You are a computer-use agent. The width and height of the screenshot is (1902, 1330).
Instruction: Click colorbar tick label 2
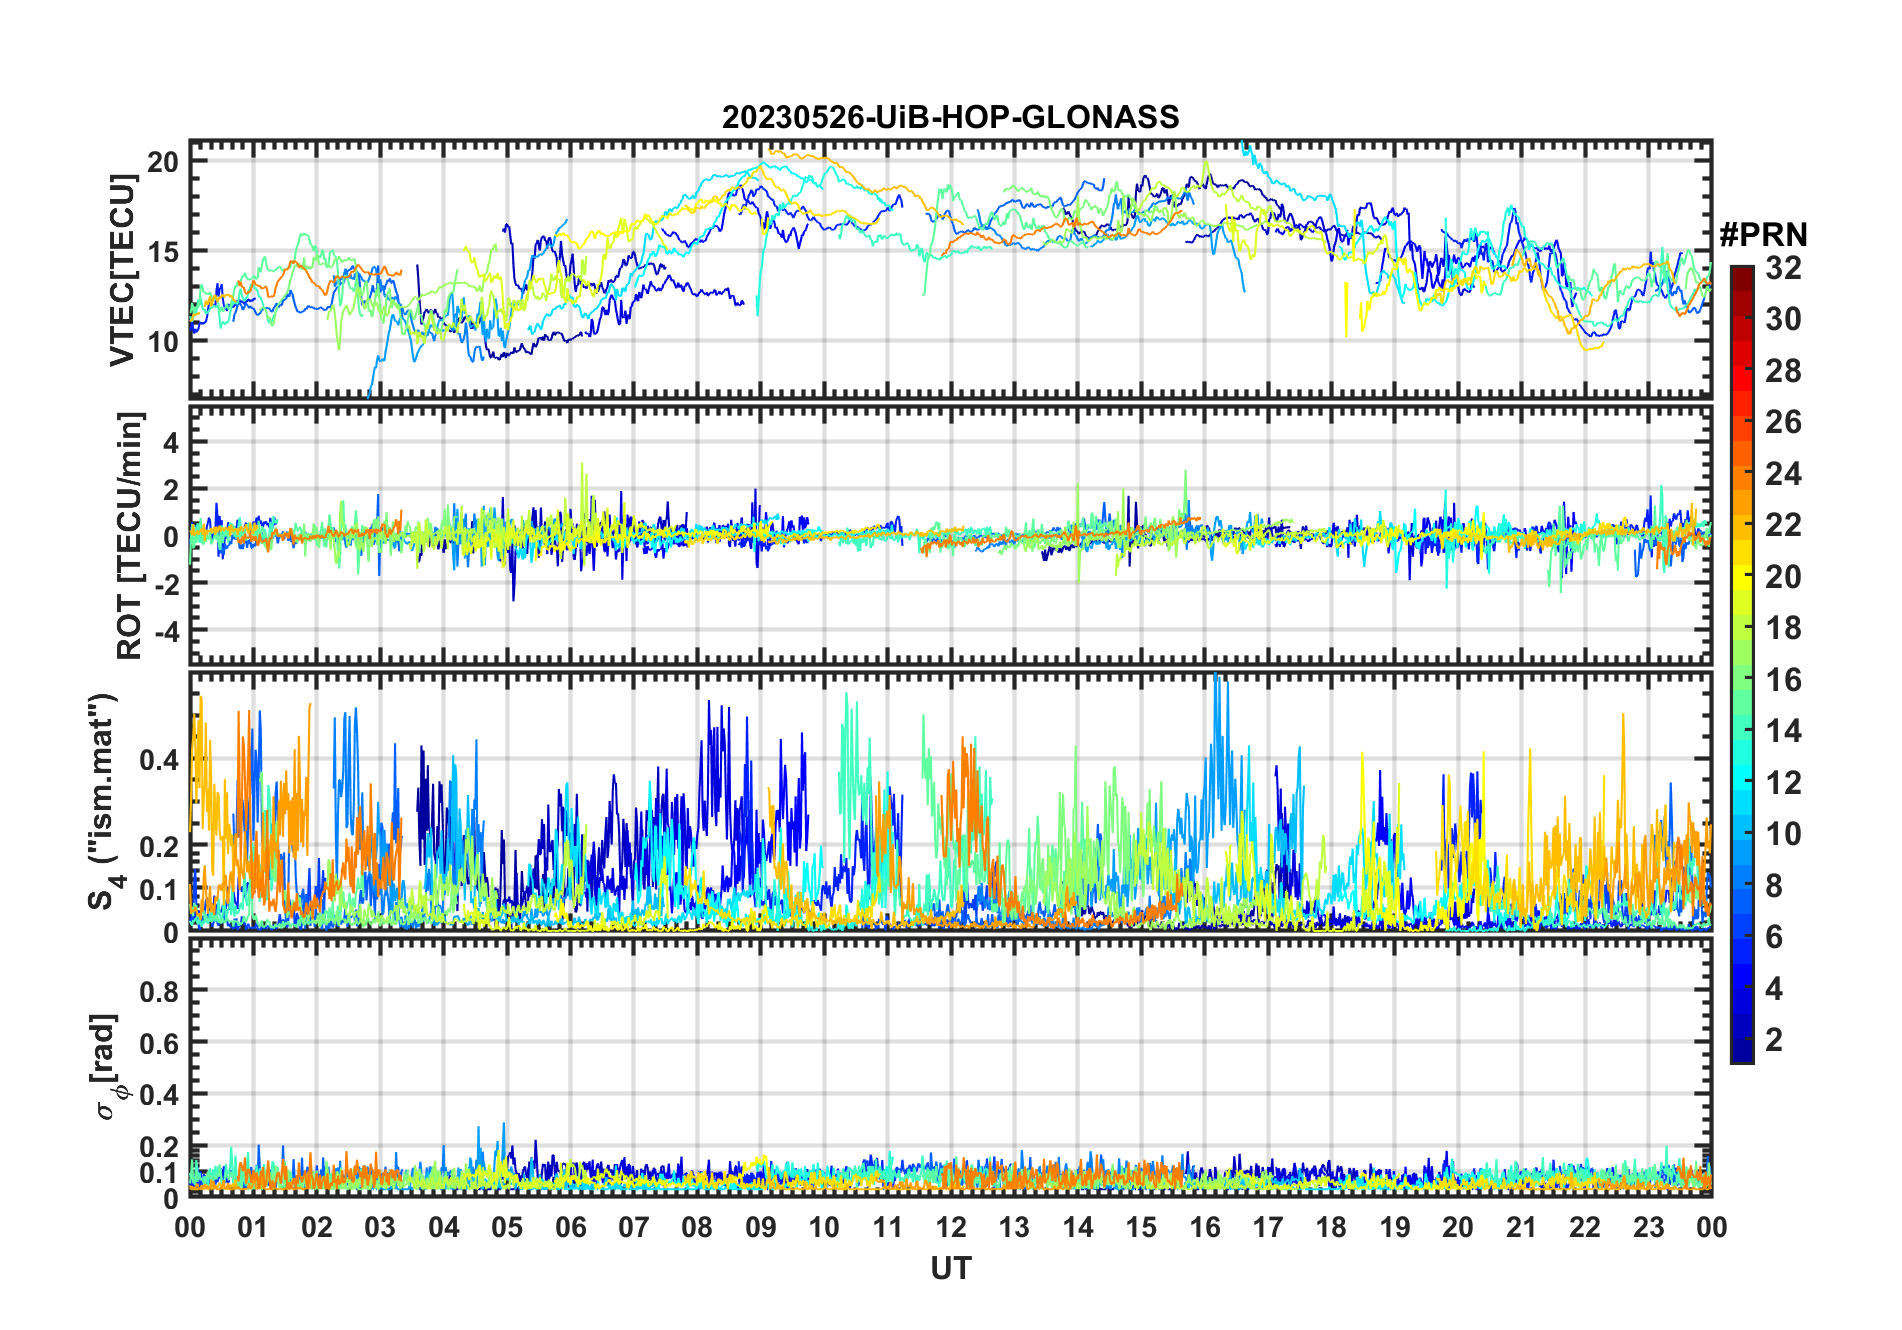click(1774, 1040)
